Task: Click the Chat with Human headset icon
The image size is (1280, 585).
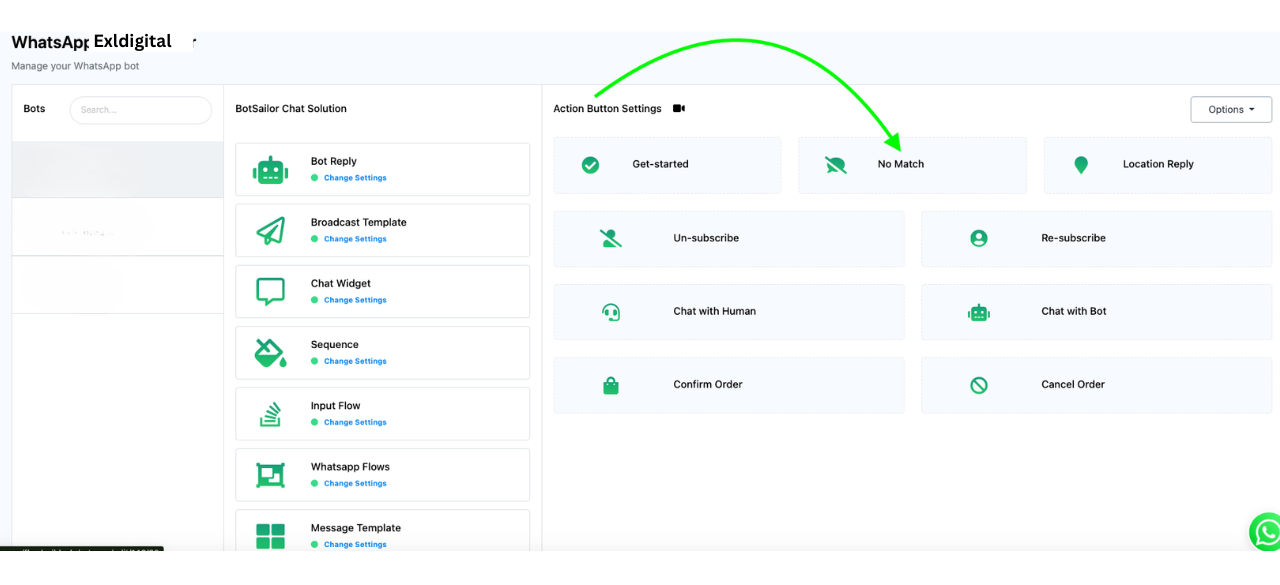Action: [611, 312]
